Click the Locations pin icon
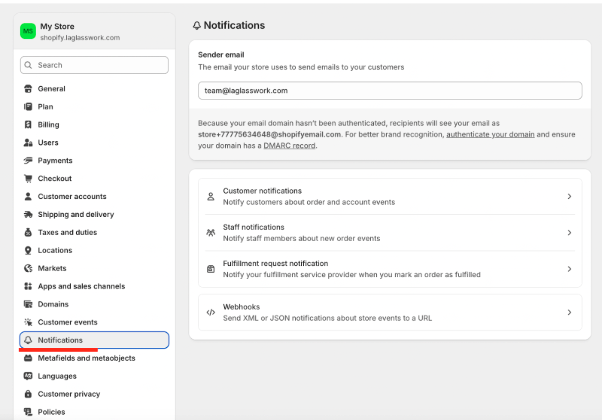Screen dimensions: 604x420 [x=27, y=250]
